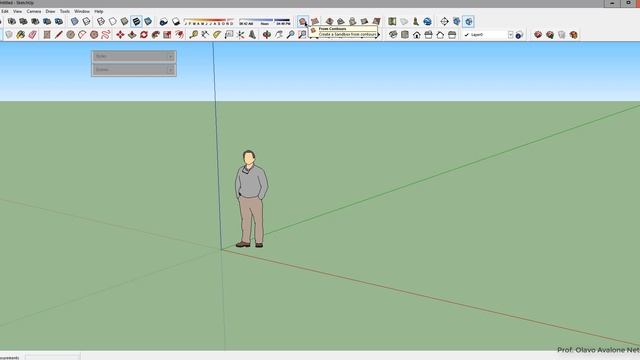This screenshot has width=640, height=360.
Task: Select the Add Detail sandbox tool
Action: tap(364, 21)
